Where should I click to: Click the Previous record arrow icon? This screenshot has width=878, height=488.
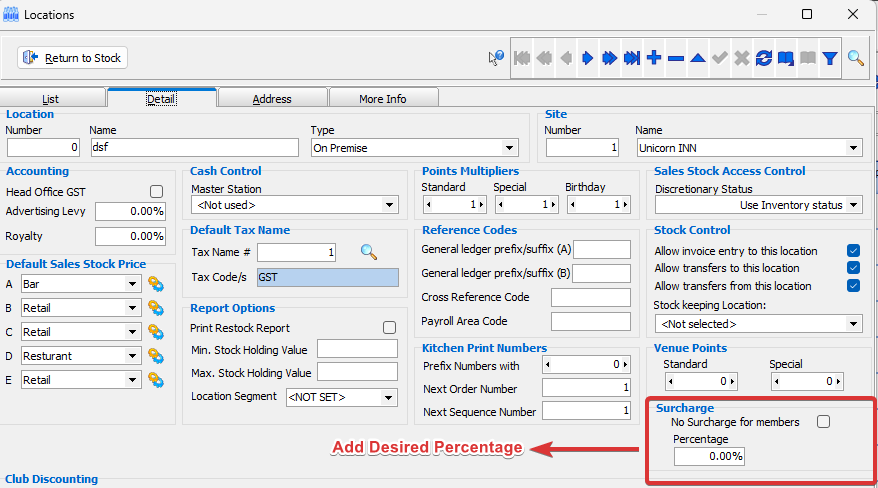(x=566, y=58)
